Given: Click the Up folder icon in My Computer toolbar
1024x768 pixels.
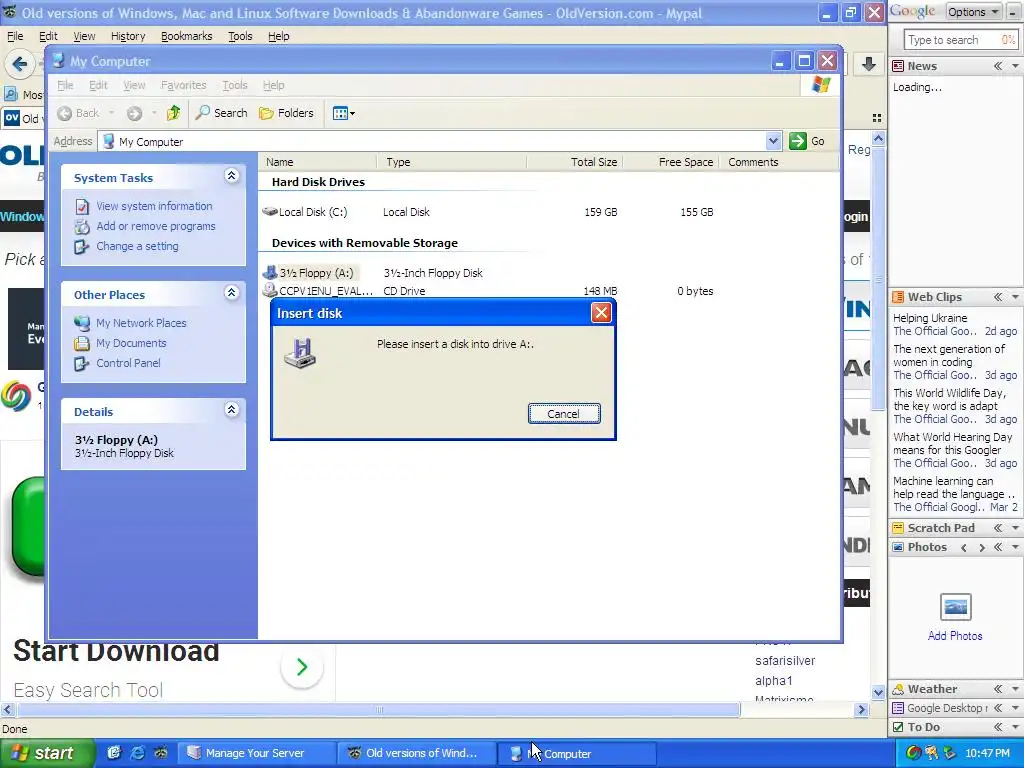Looking at the screenshot, I should [x=173, y=113].
